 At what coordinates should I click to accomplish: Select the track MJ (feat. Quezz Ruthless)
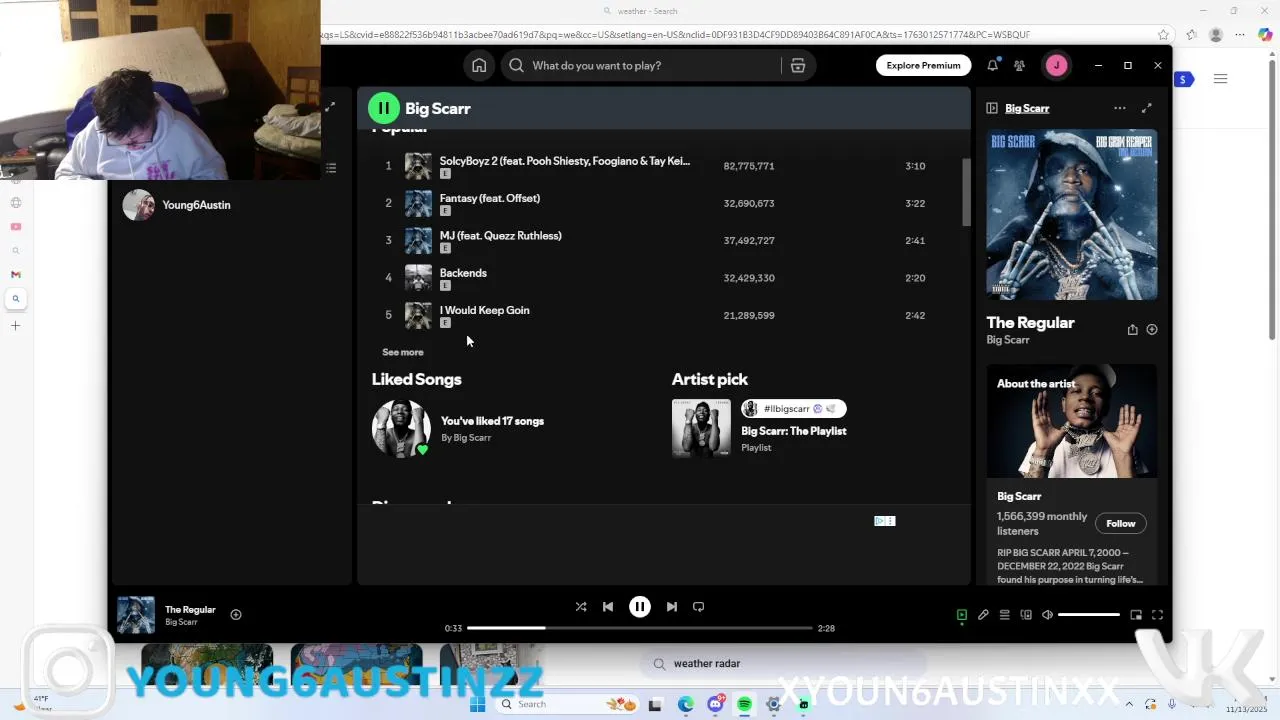501,236
